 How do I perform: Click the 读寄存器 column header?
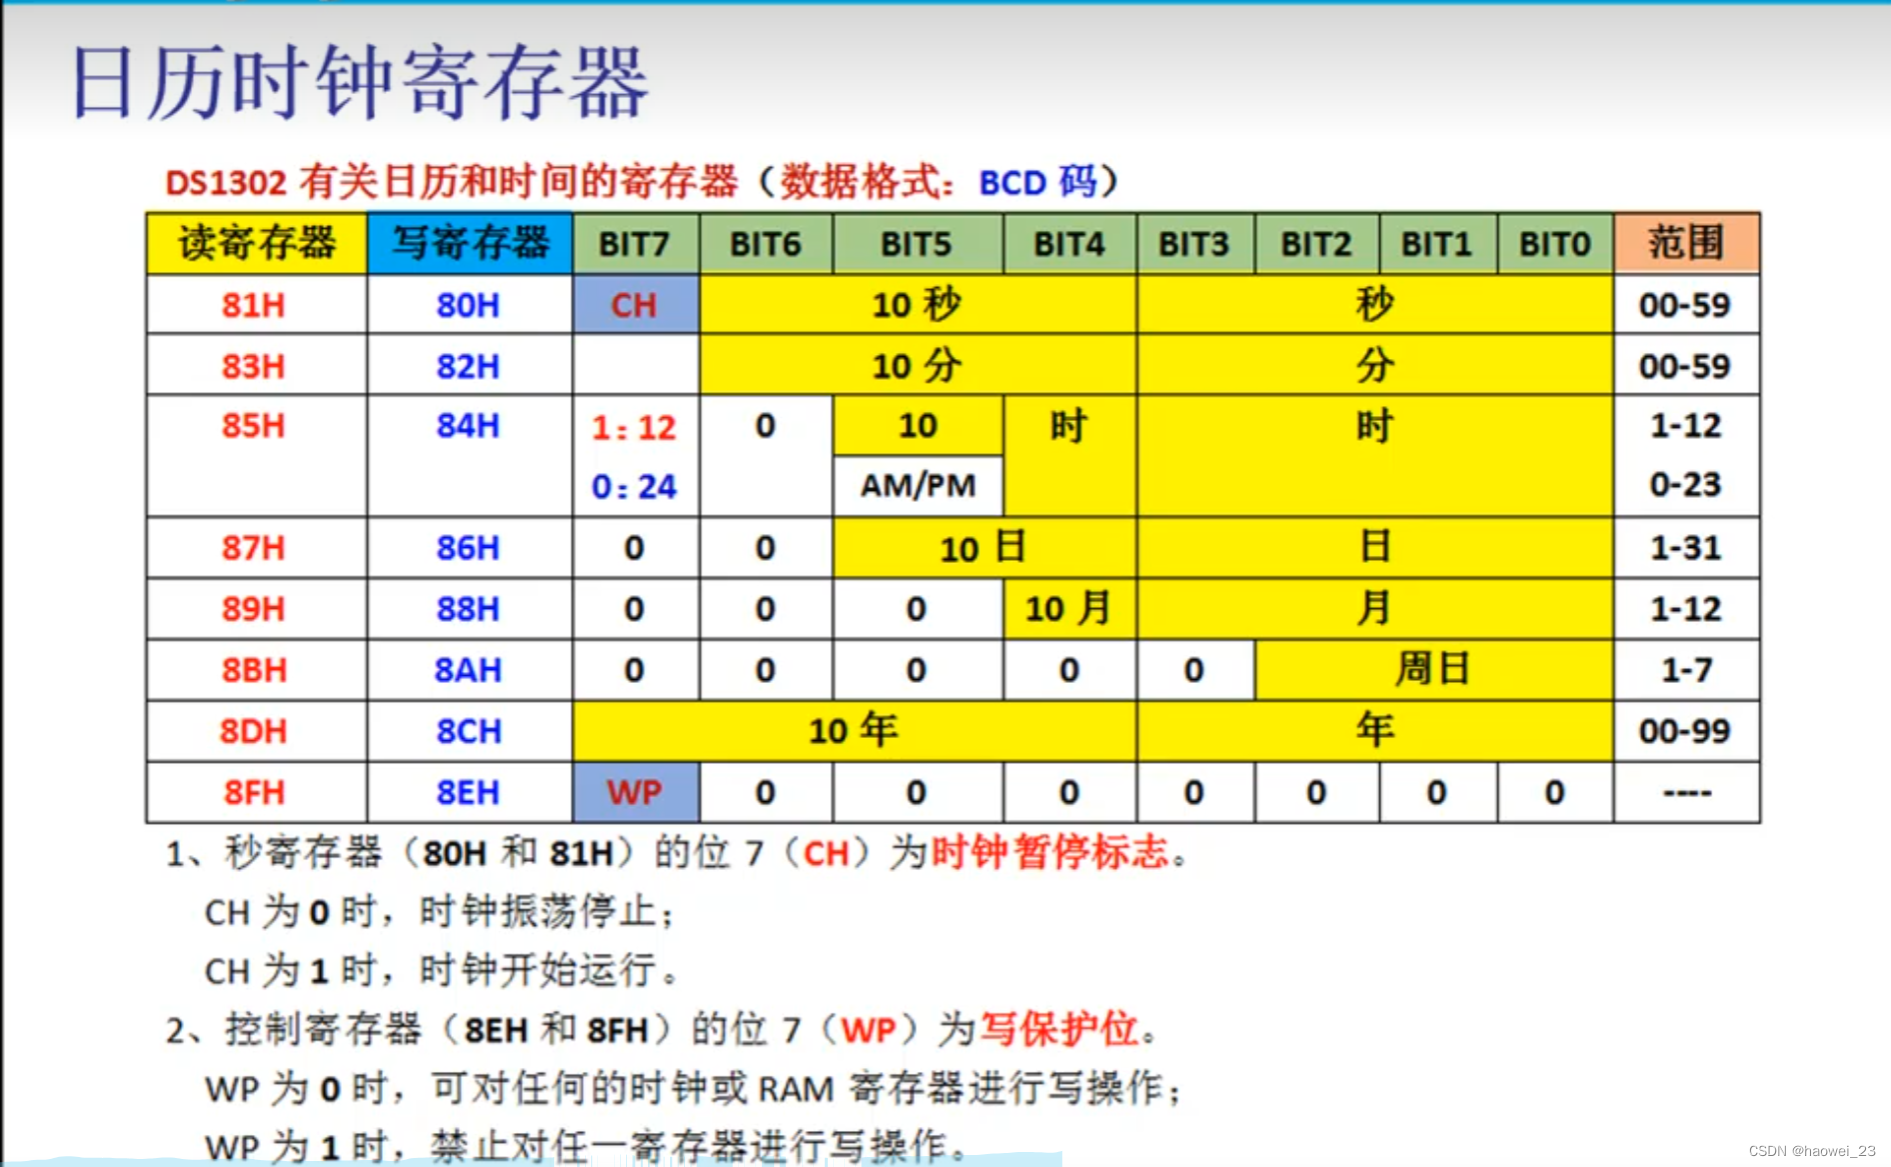(x=257, y=243)
